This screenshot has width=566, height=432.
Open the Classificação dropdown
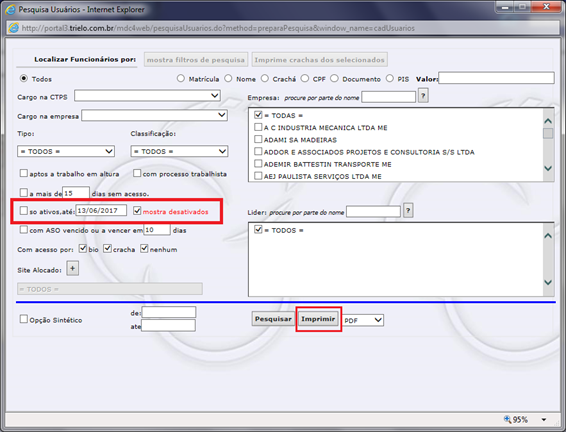point(179,151)
